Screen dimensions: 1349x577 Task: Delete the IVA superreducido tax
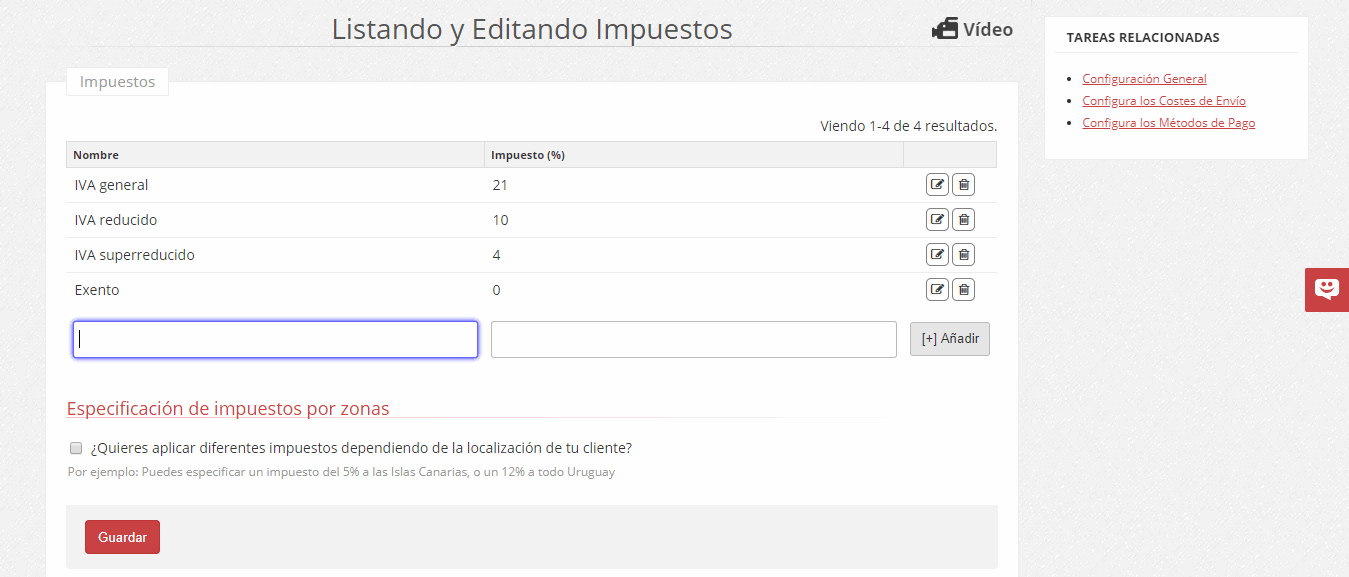(x=963, y=254)
